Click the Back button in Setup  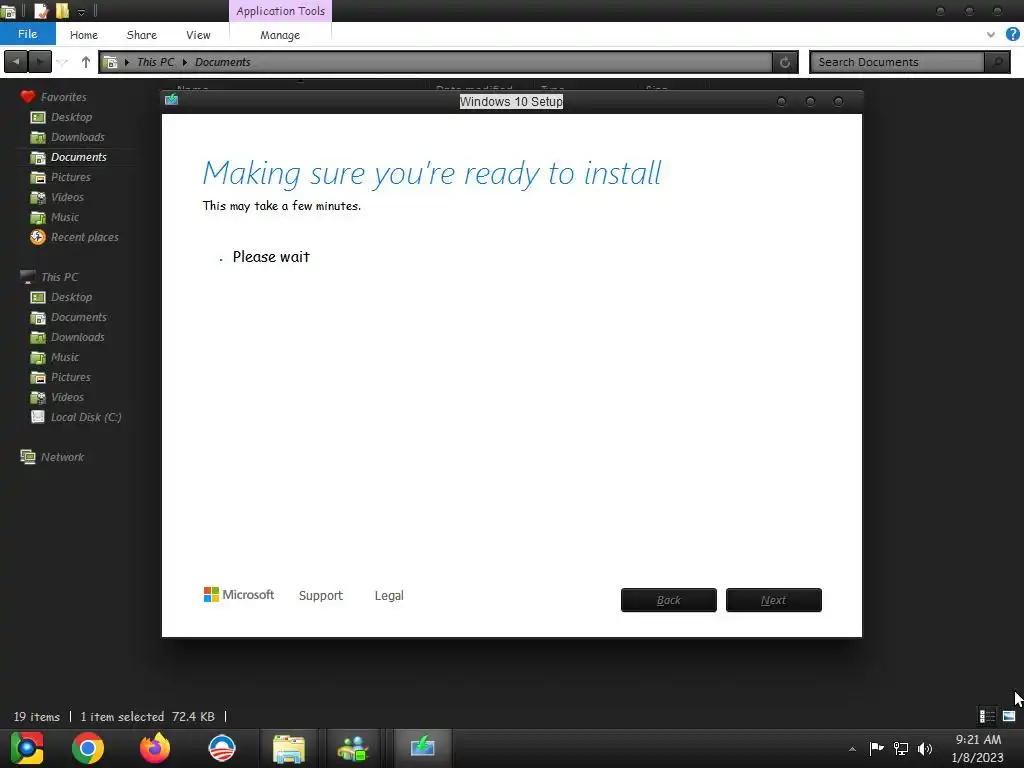point(669,600)
